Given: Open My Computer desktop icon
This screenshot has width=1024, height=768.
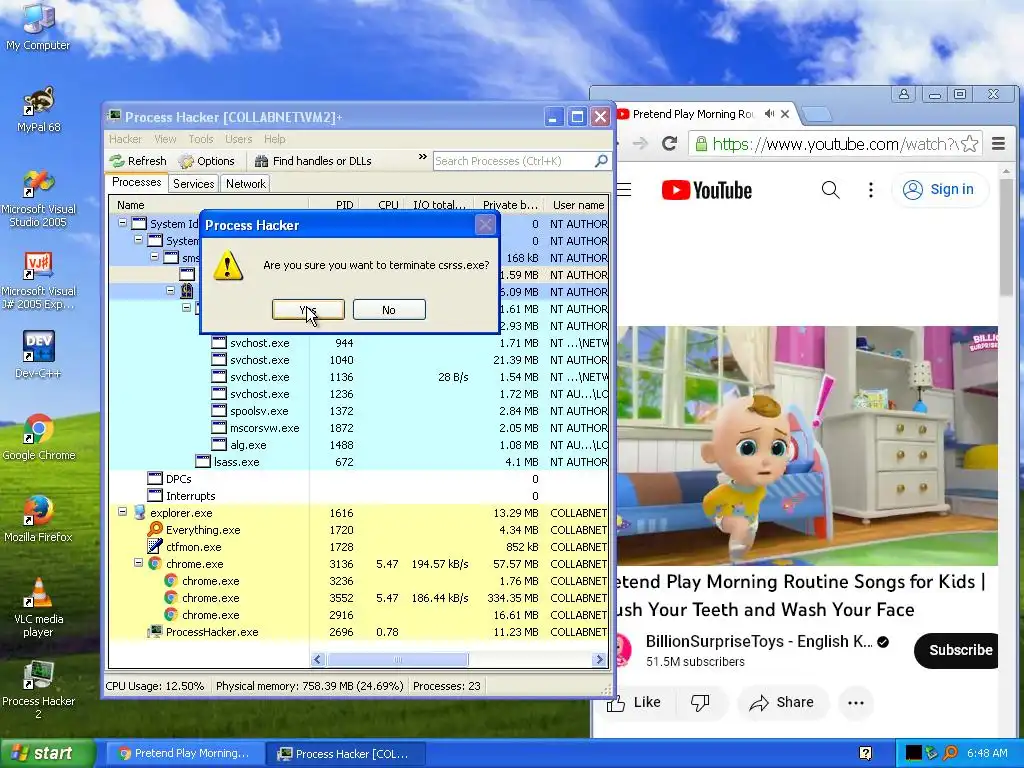Looking at the screenshot, I should tap(38, 26).
